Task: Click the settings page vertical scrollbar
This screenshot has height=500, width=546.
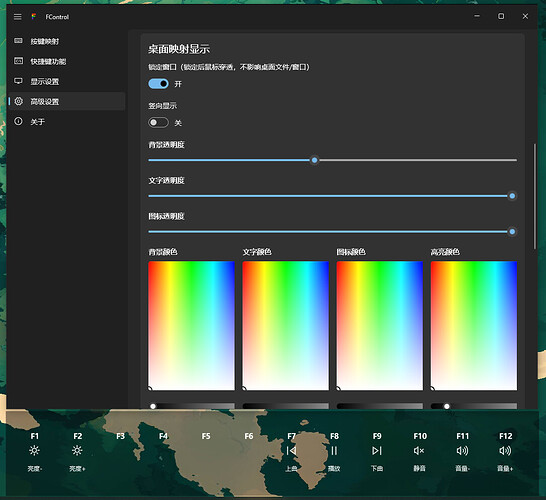Action: coord(535,196)
